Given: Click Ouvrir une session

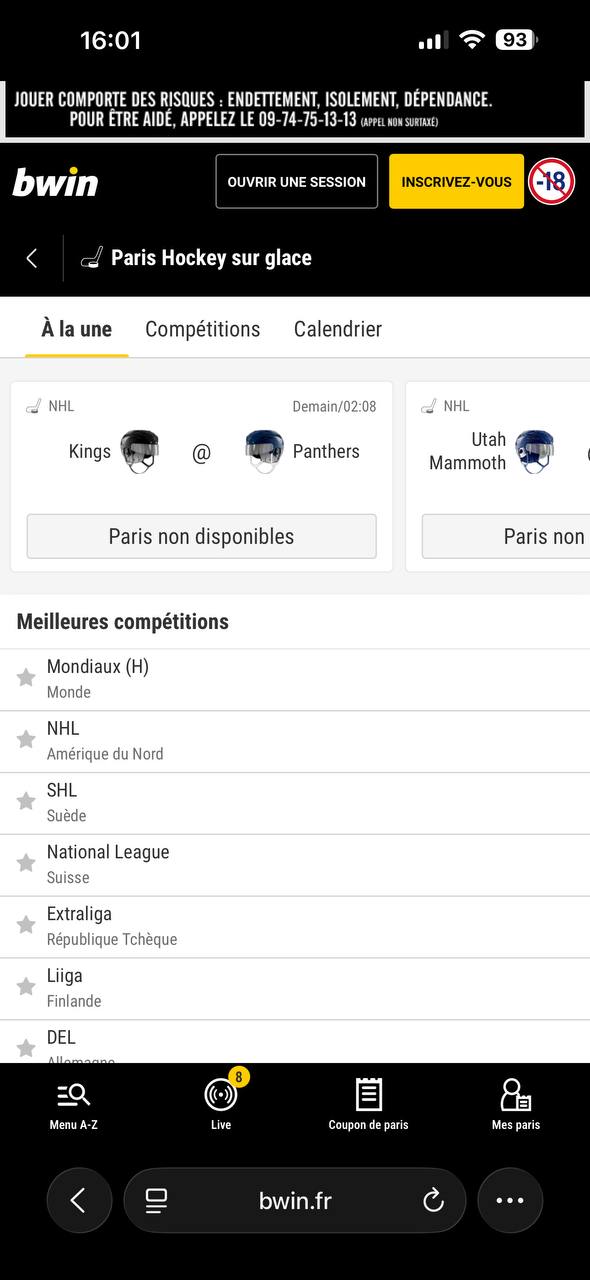Looking at the screenshot, I should click(x=296, y=181).
